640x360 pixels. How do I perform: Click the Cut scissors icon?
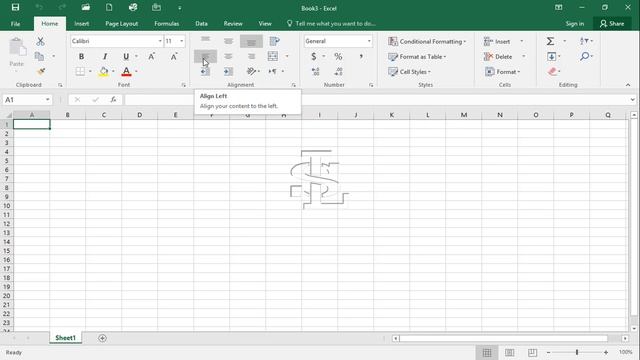click(x=40, y=41)
